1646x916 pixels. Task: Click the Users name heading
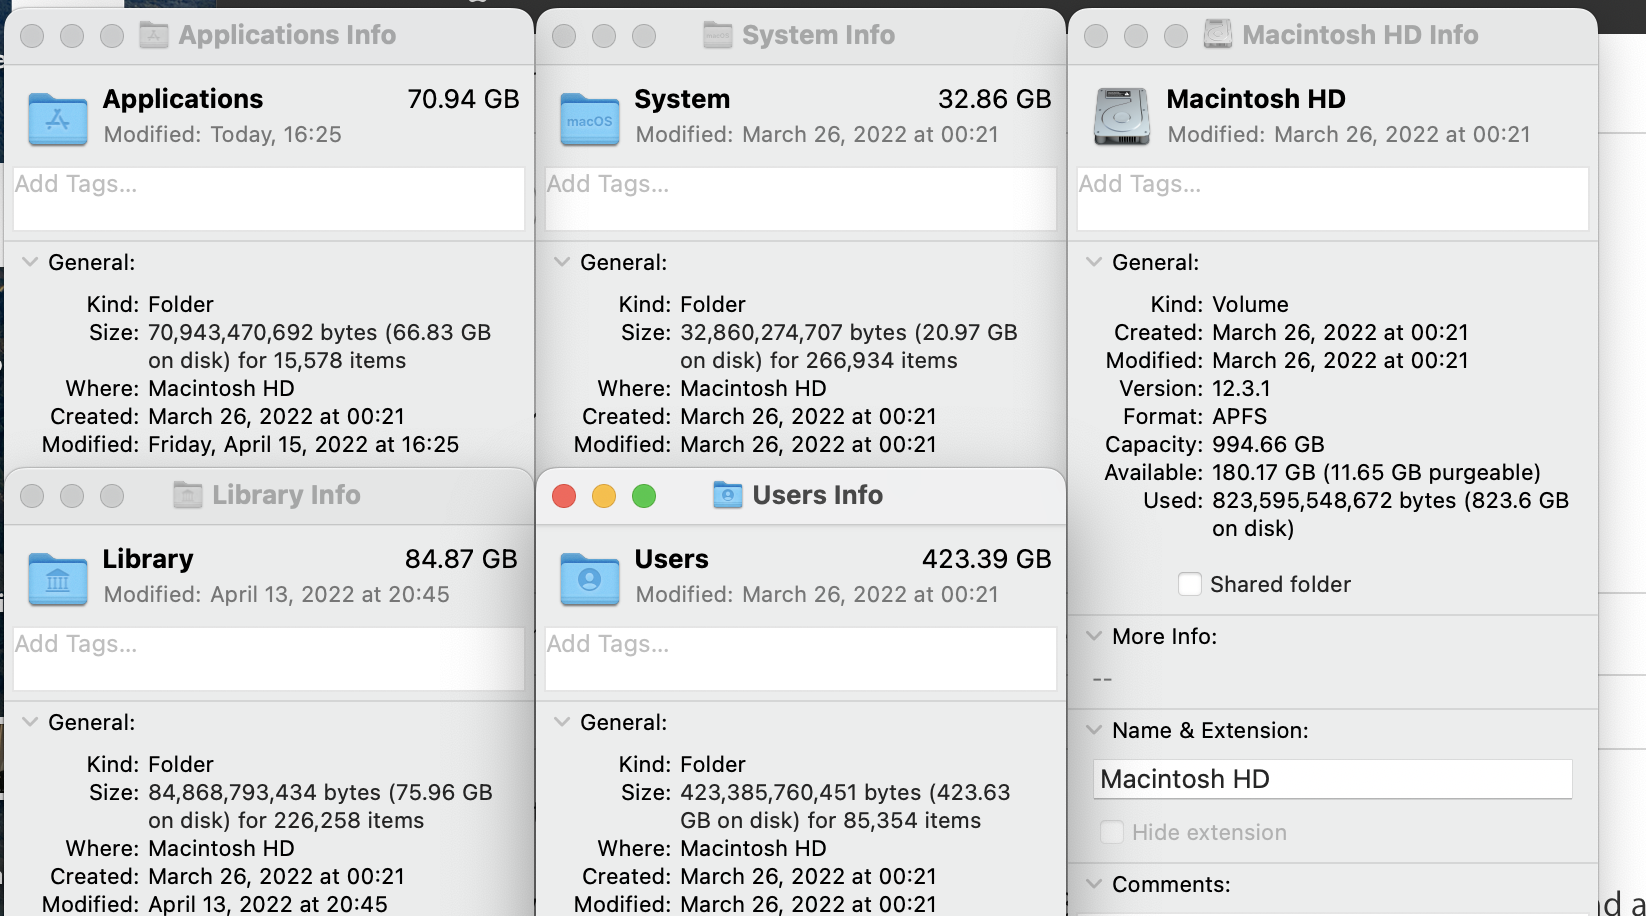[672, 559]
